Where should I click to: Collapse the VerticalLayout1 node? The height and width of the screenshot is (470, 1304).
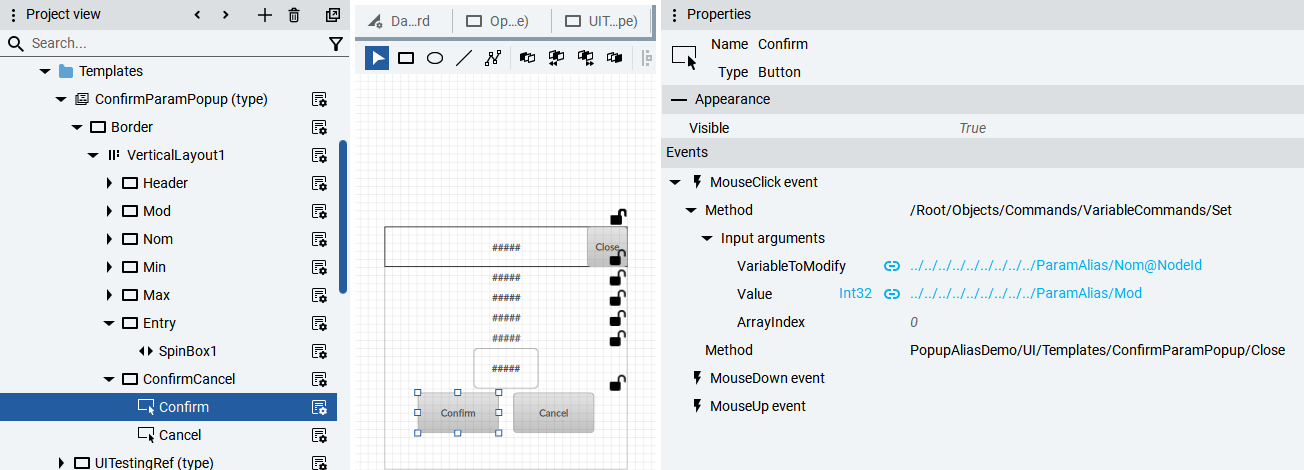(92, 155)
